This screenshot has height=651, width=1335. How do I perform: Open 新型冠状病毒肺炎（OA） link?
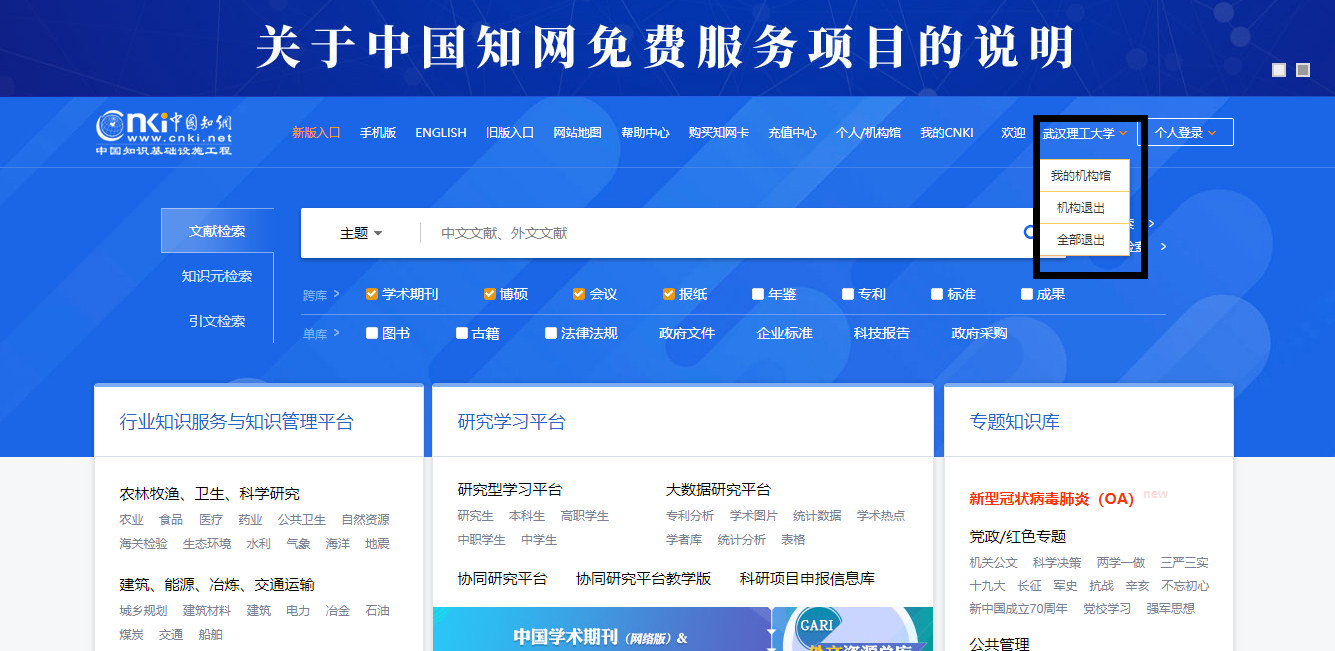[1051, 499]
